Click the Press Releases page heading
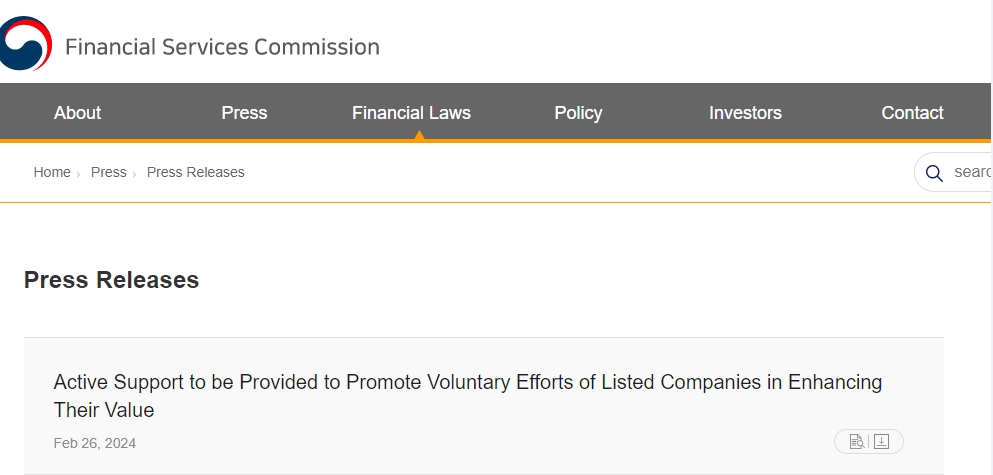The height and width of the screenshot is (475, 993). point(111,280)
